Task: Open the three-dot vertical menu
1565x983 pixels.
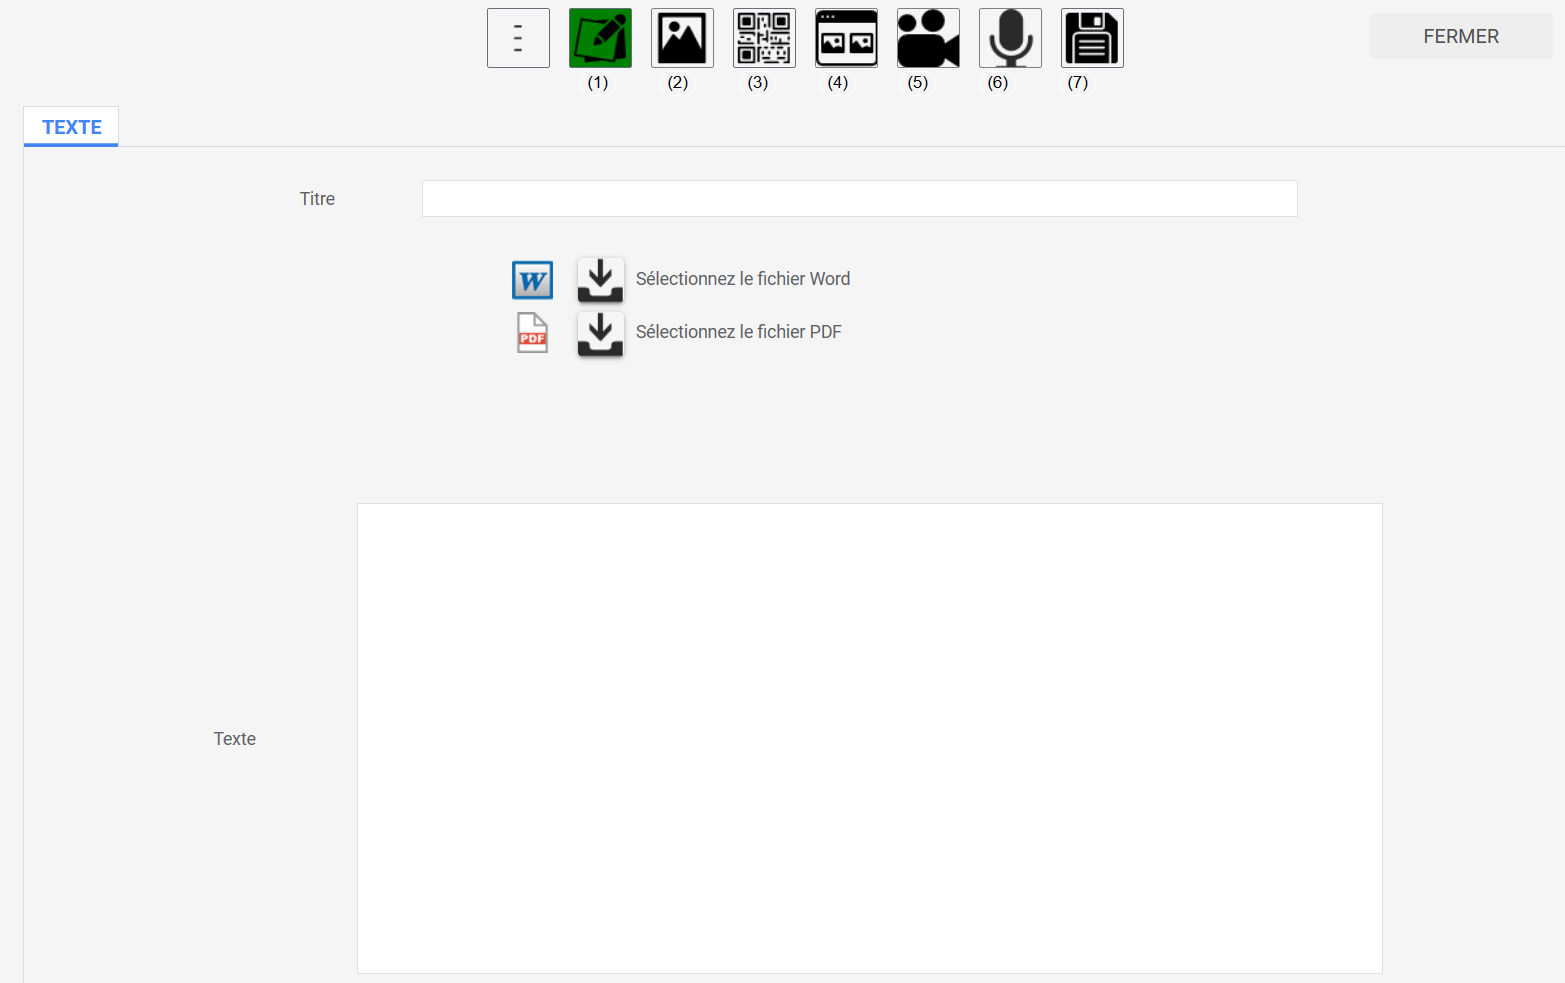Action: point(518,38)
